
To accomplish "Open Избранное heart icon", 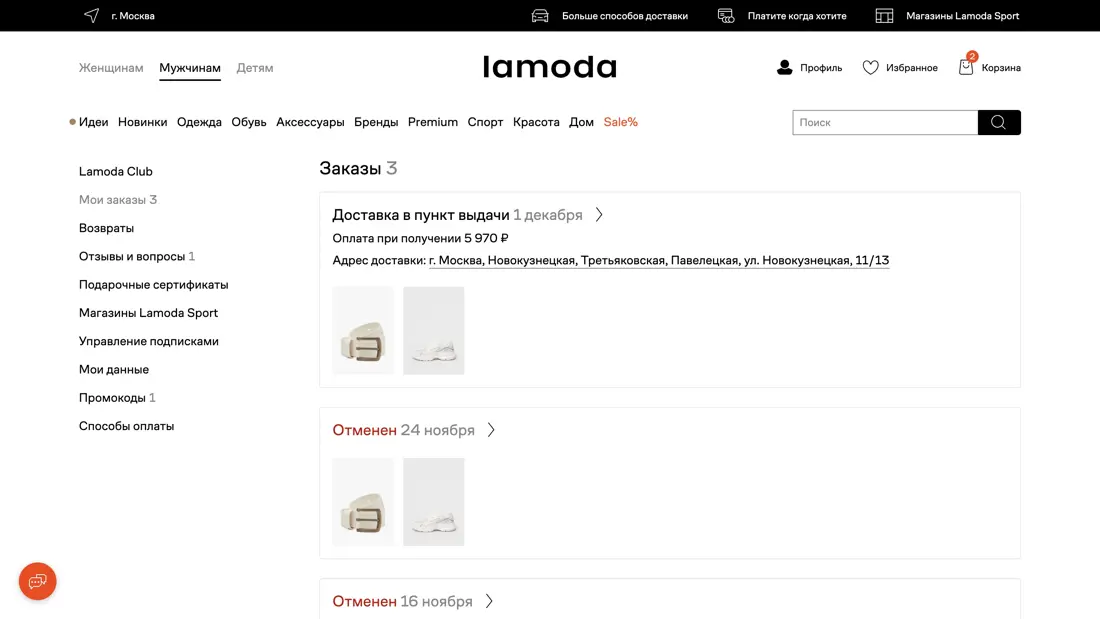I will click(871, 68).
